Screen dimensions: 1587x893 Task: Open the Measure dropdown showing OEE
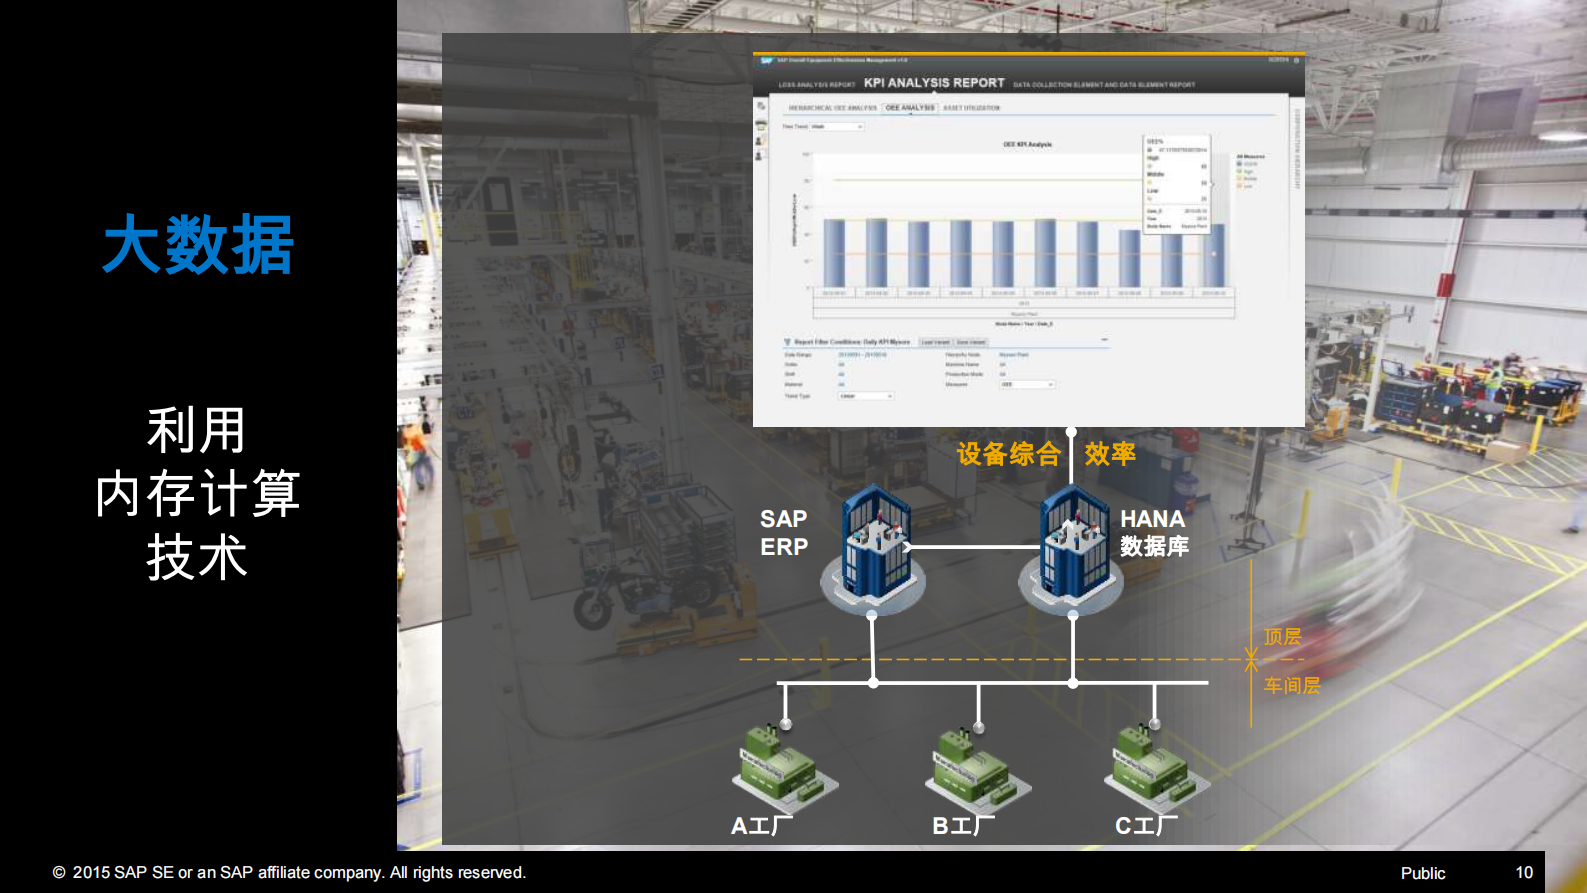pyautogui.click(x=1027, y=385)
